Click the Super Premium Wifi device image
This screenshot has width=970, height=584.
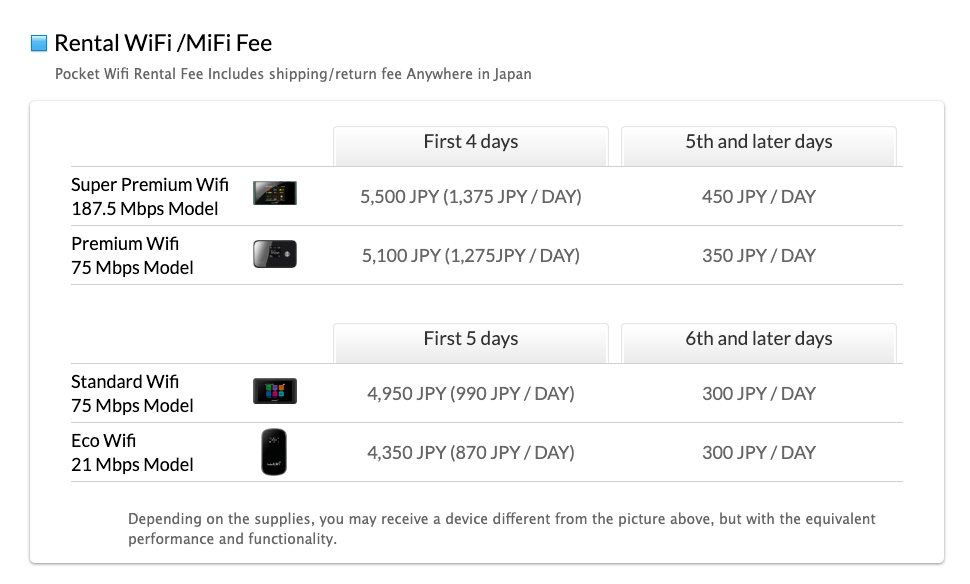click(x=275, y=193)
